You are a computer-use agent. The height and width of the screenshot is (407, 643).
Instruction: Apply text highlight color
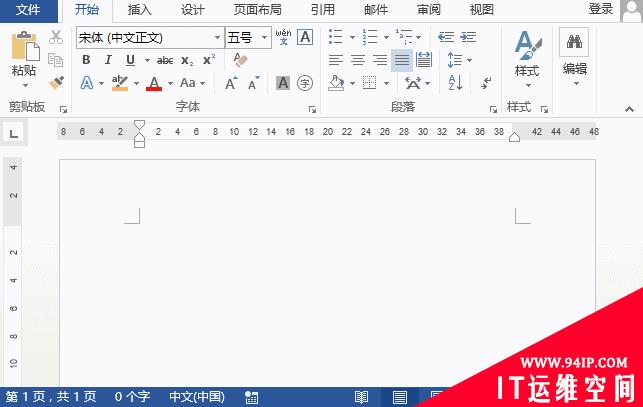[x=120, y=83]
